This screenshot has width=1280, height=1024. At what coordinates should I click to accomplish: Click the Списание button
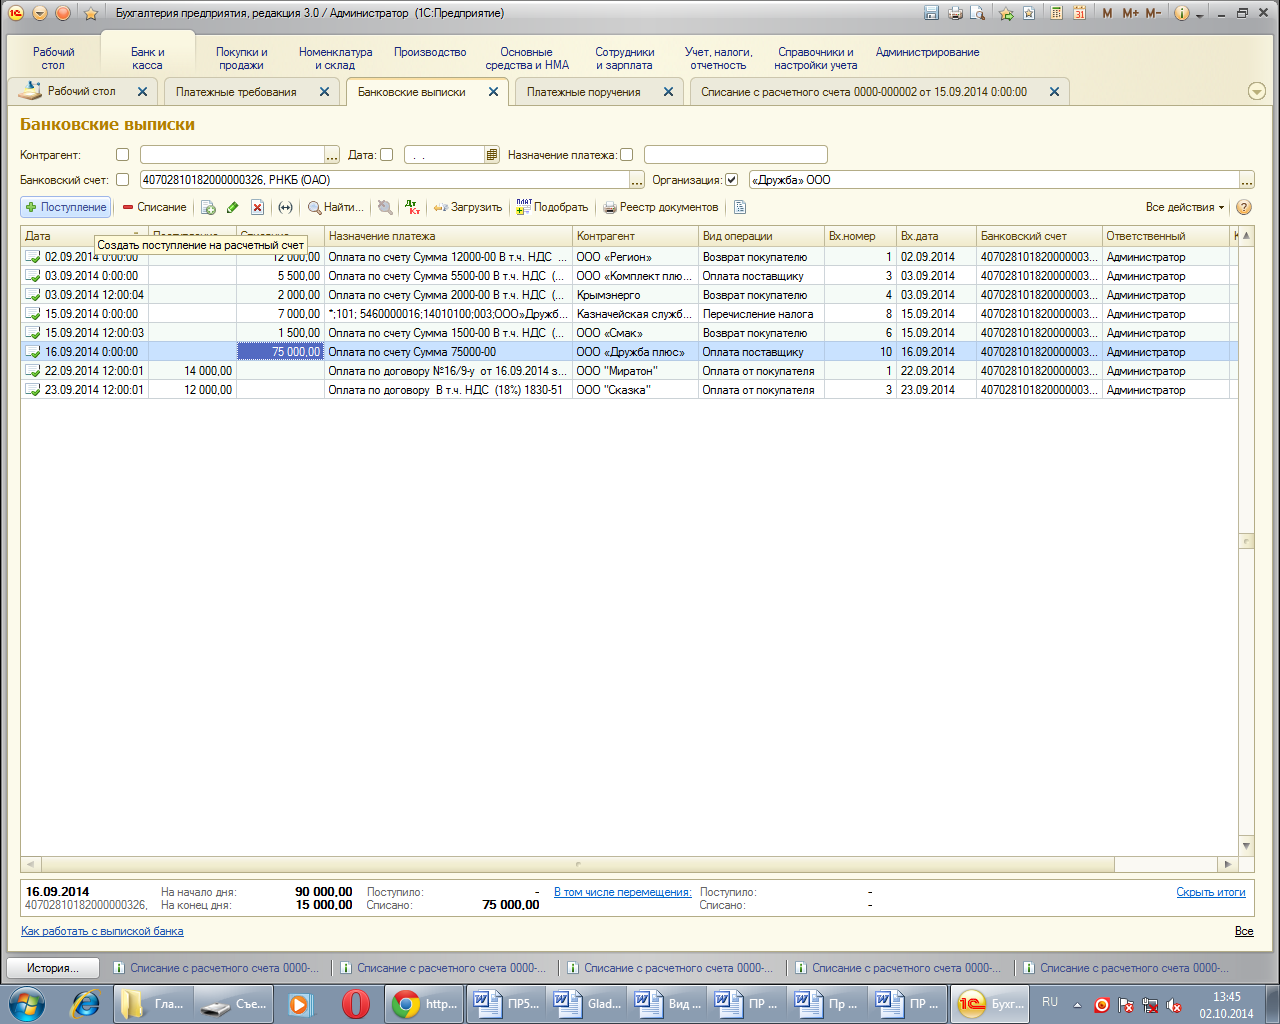click(154, 207)
